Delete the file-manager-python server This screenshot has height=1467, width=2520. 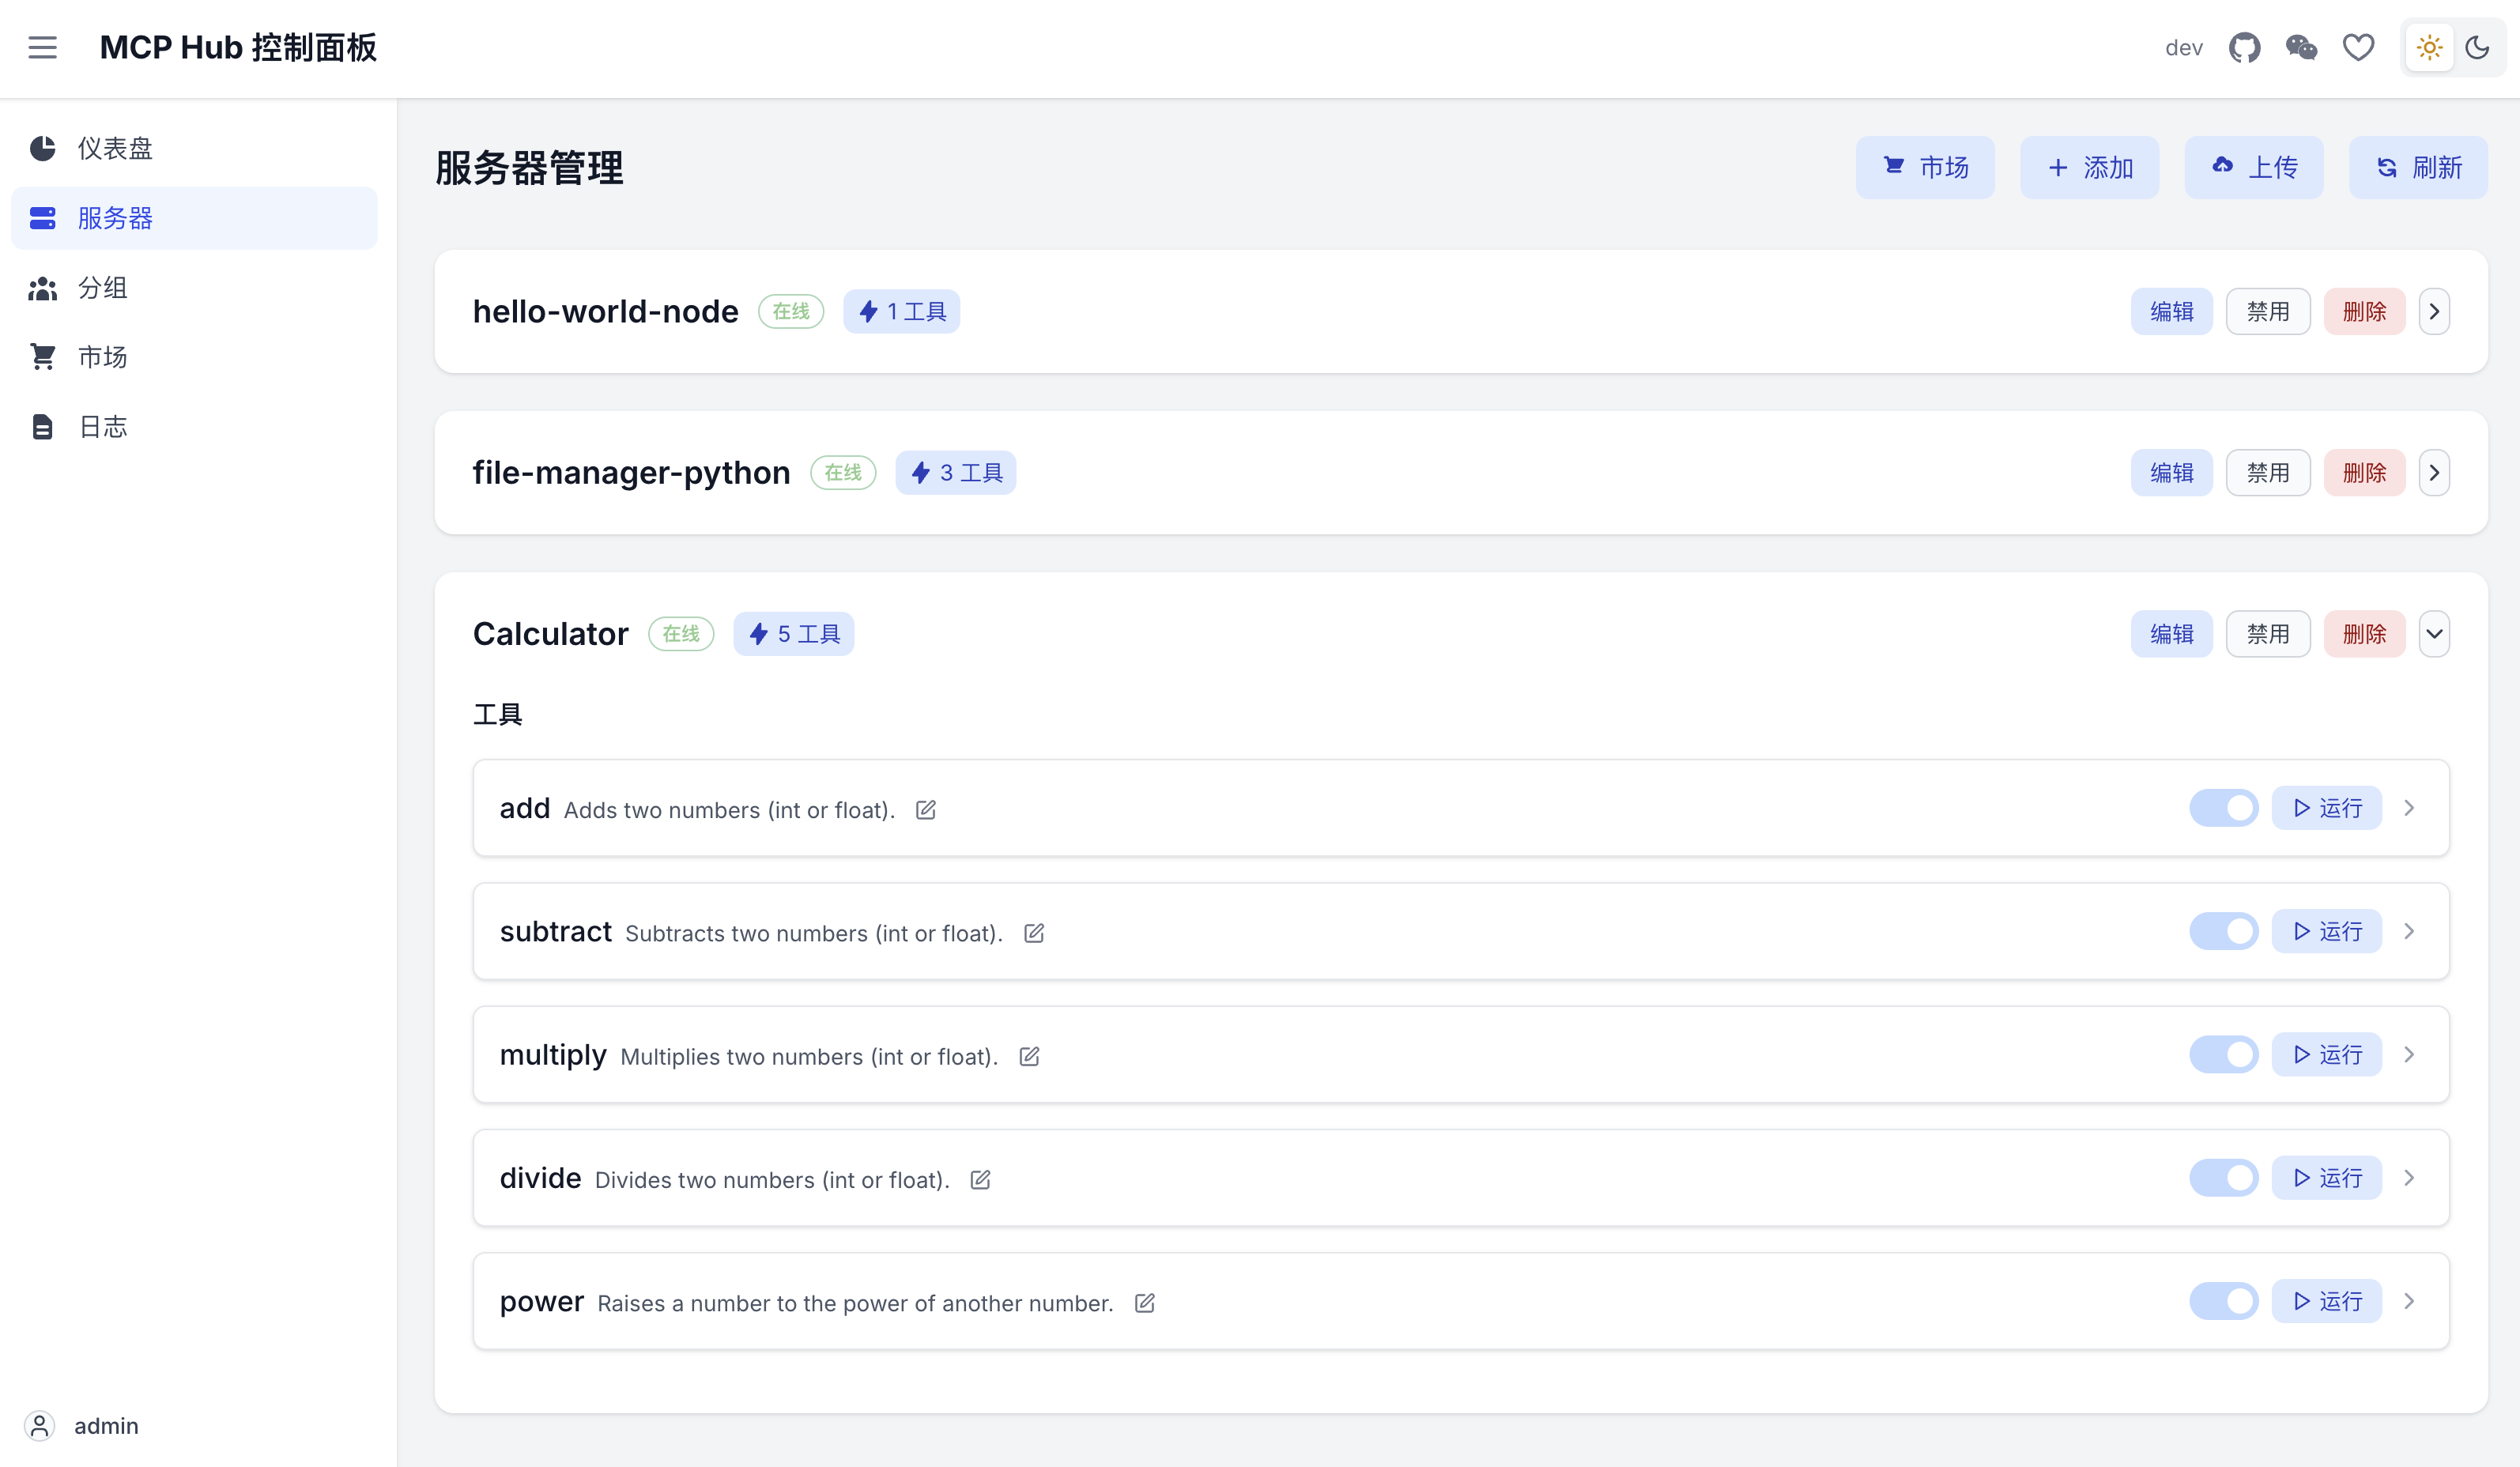click(x=2364, y=472)
